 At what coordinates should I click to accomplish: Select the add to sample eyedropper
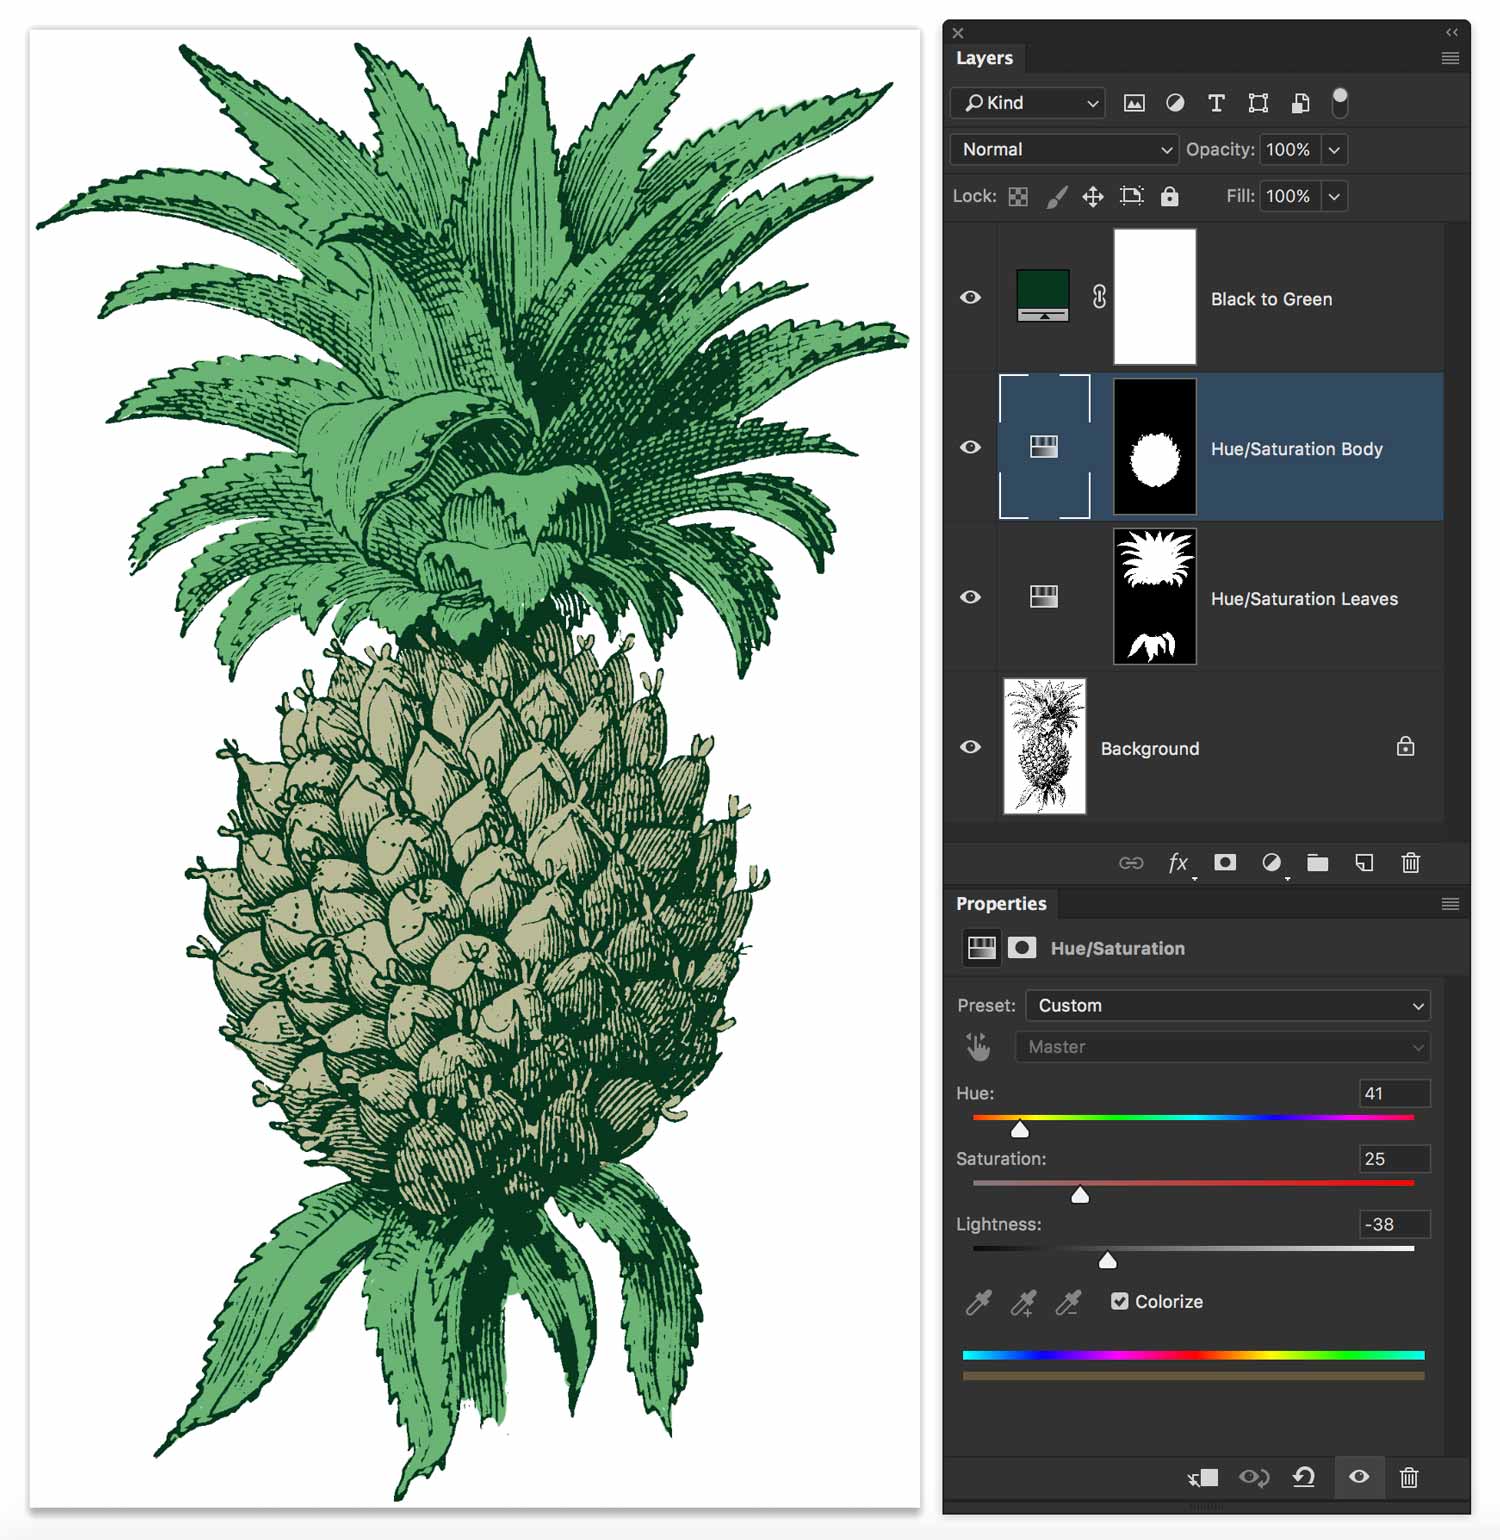pos(1023,1302)
